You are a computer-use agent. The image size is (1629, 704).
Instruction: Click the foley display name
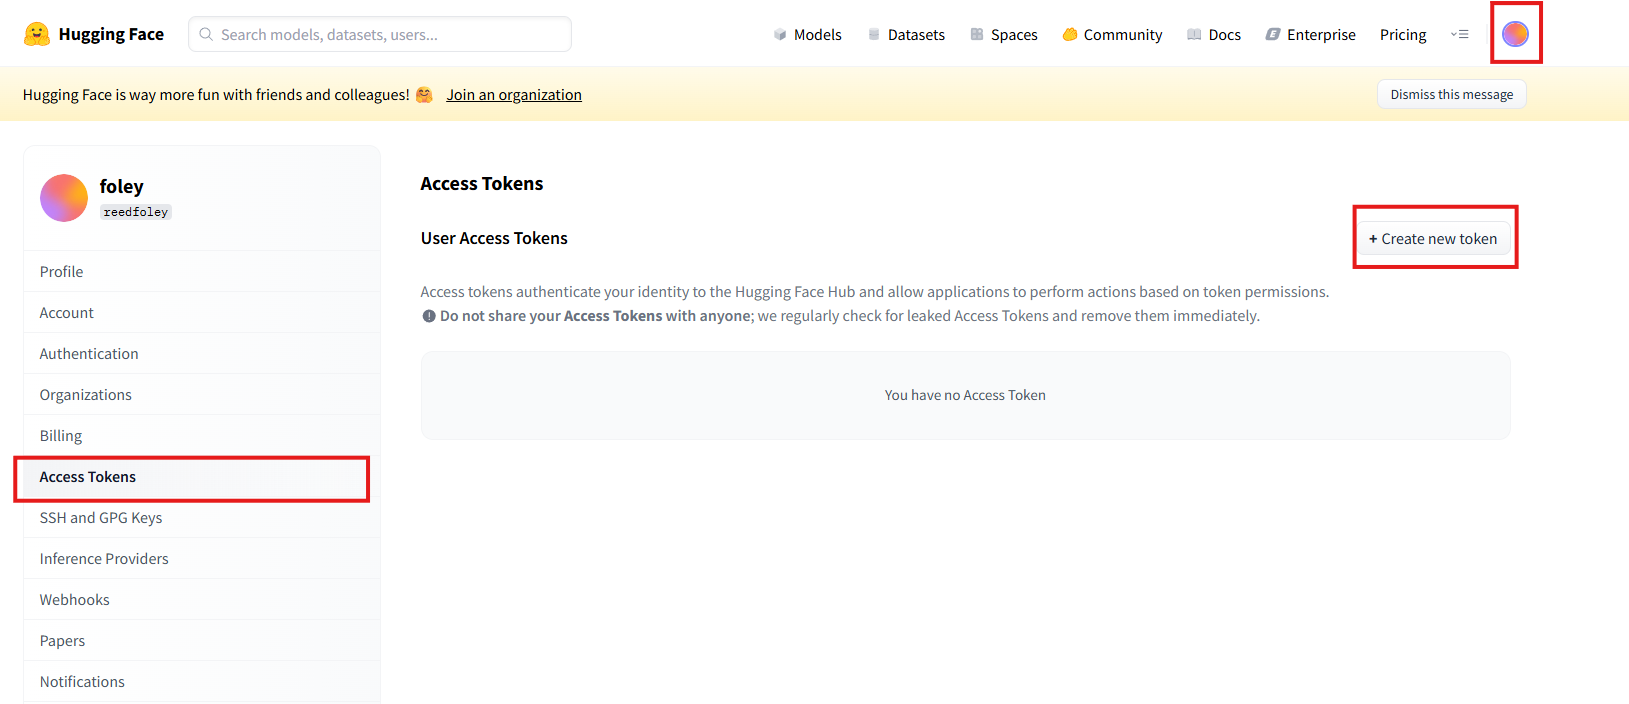[x=122, y=186]
